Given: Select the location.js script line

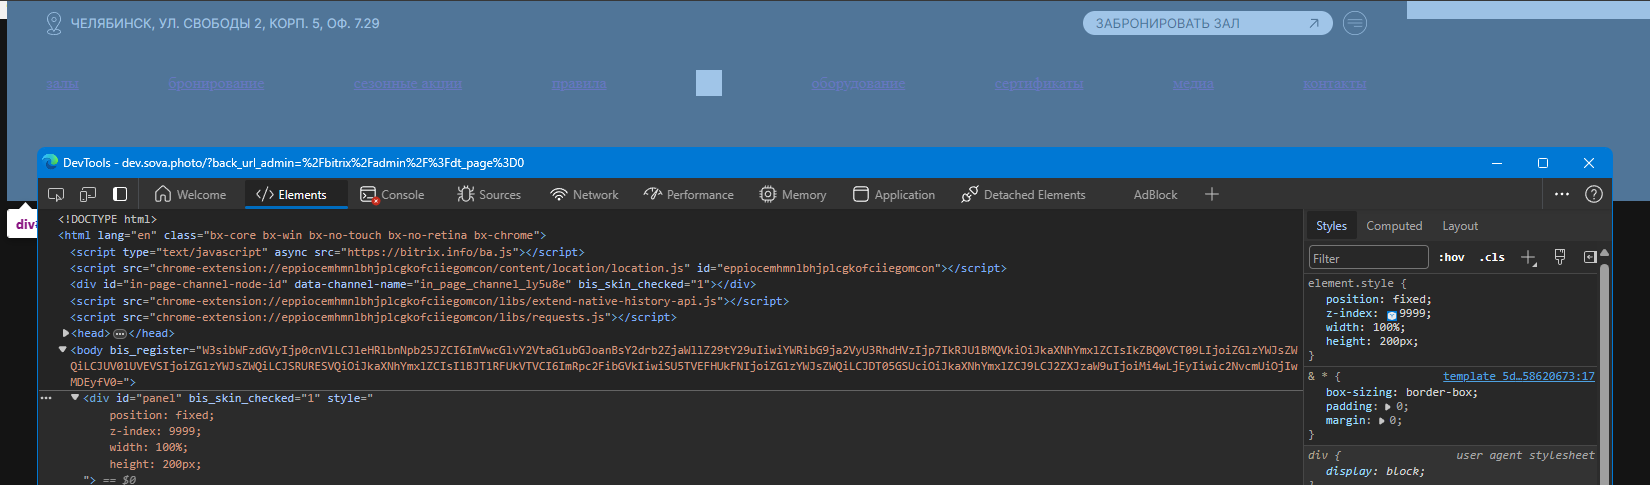Looking at the screenshot, I should tap(538, 268).
